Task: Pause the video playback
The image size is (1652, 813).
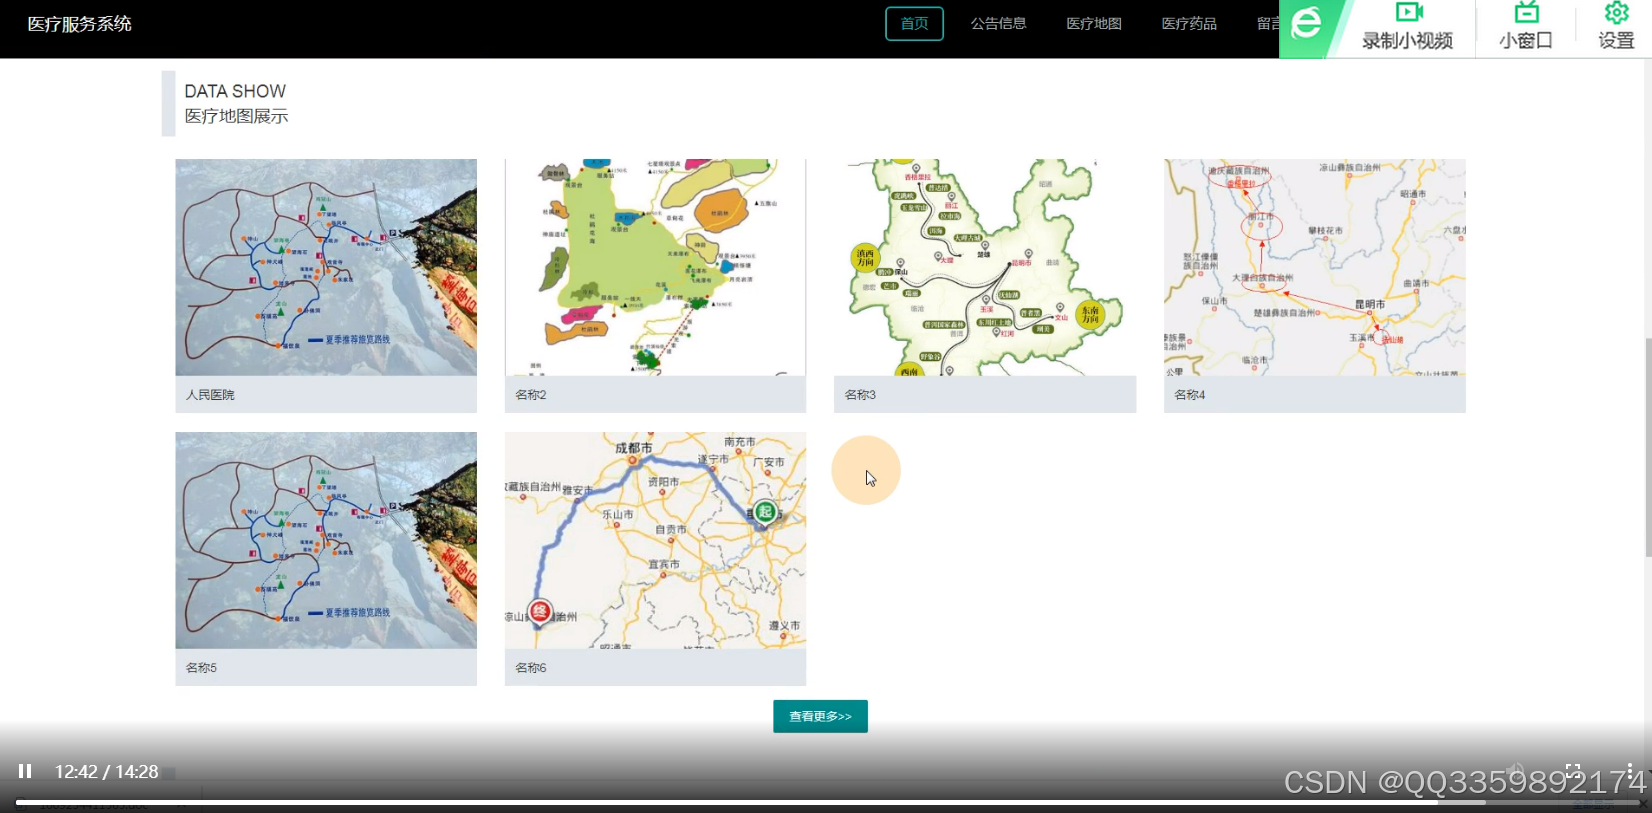Action: [25, 771]
